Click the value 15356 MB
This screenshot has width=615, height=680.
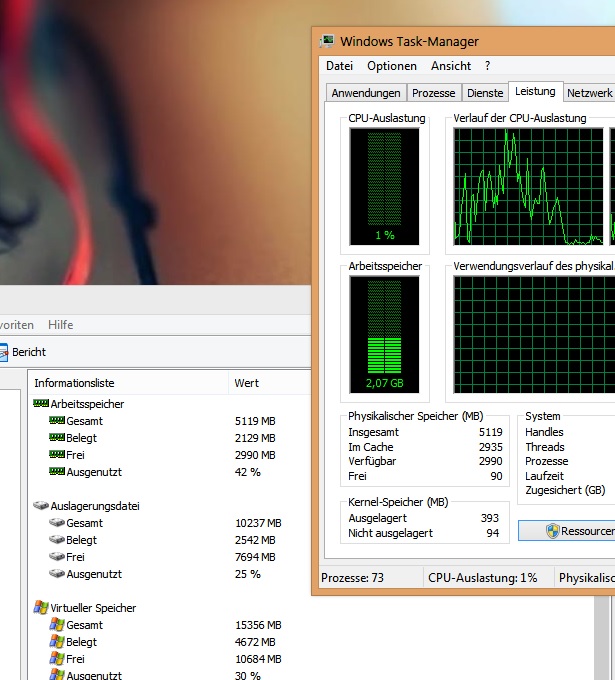[258, 625]
